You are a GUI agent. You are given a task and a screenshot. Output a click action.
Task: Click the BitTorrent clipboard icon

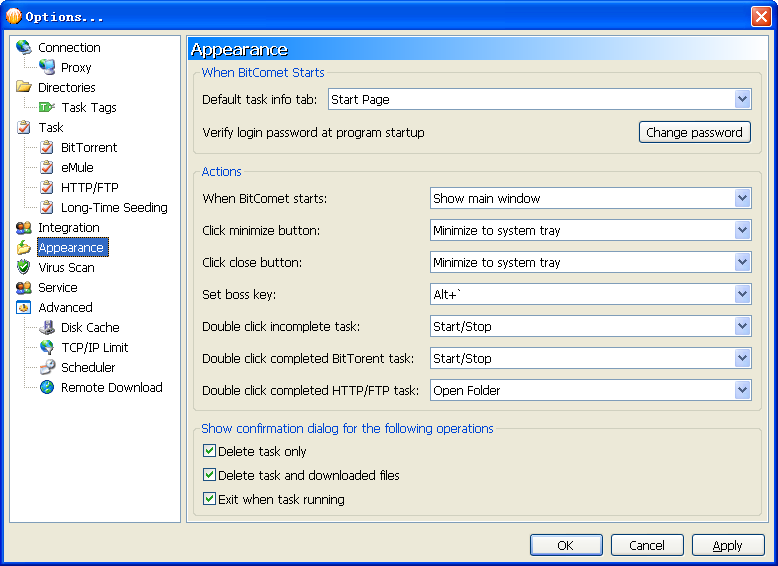click(x=47, y=147)
